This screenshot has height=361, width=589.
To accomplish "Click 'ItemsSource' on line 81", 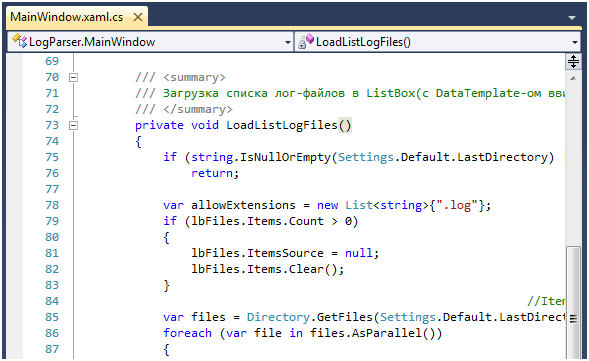I will point(285,253).
